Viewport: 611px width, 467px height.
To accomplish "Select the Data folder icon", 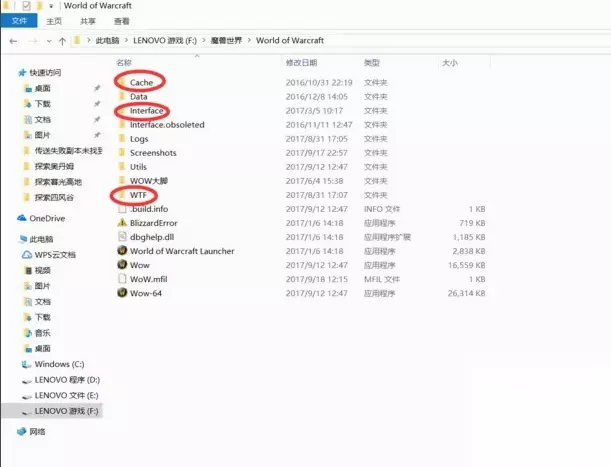I will point(122,96).
